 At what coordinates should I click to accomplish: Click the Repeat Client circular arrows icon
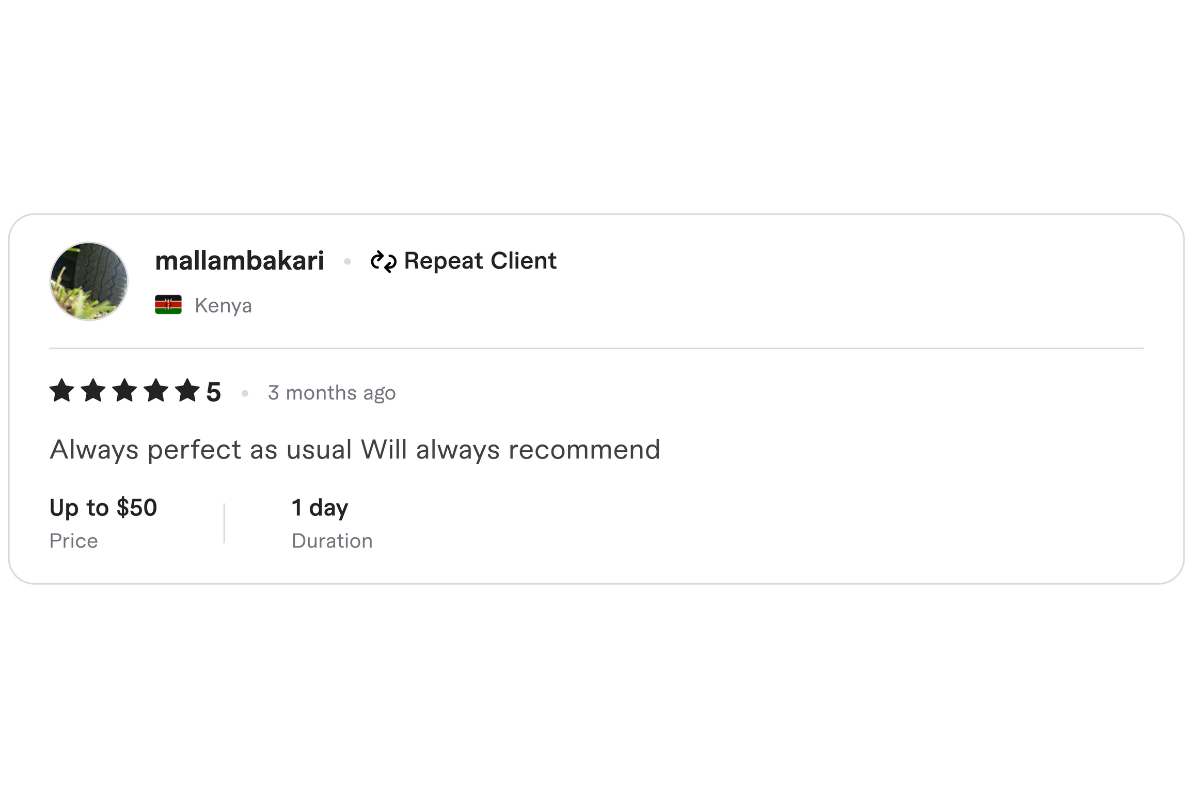coord(385,261)
